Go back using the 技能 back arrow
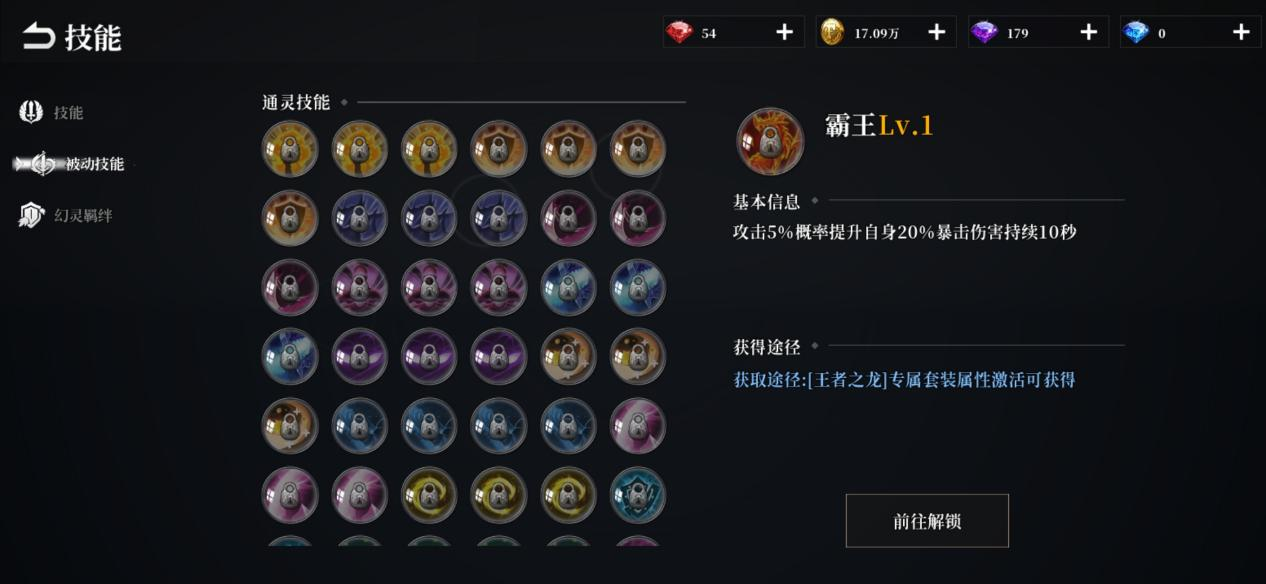This screenshot has height=584, width=1266. coord(39,37)
